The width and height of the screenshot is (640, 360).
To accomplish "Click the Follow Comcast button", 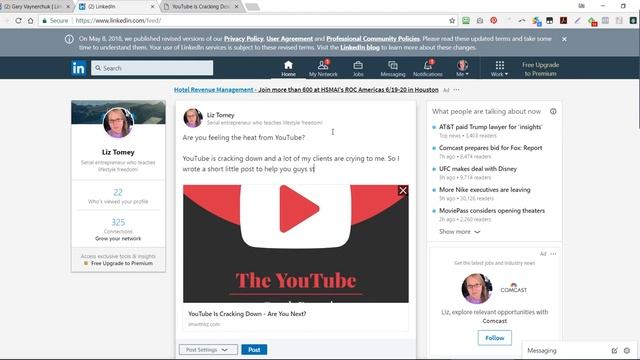I will (495, 338).
